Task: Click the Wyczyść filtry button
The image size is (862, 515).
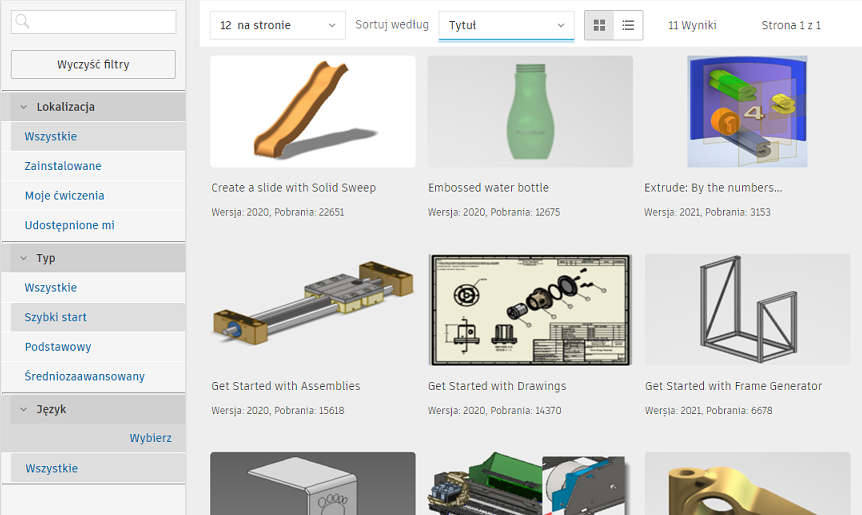Action: coord(93,64)
